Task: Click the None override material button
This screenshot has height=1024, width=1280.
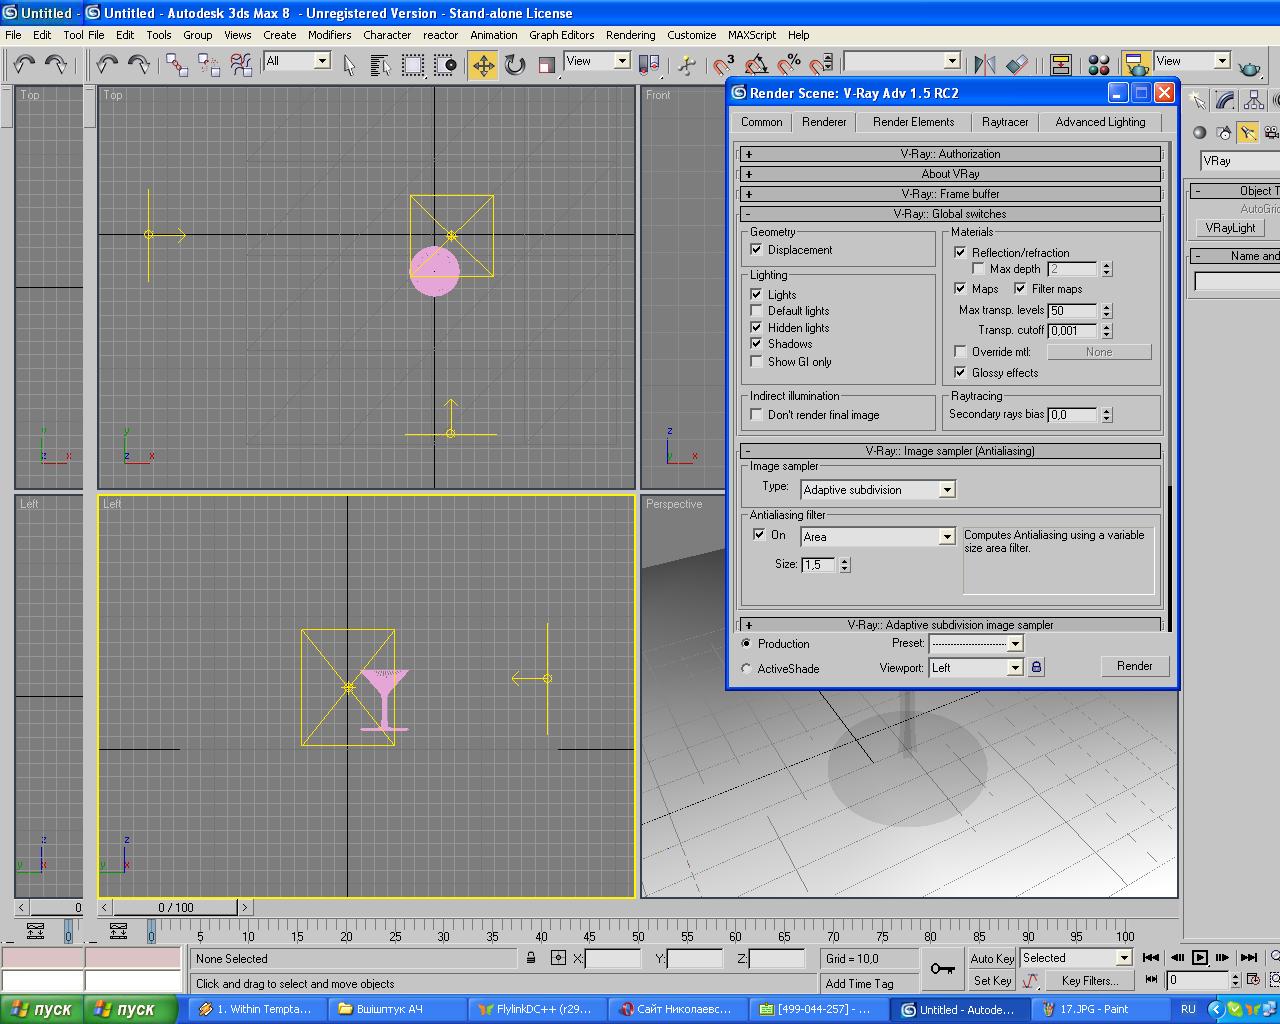Action: click(1099, 352)
